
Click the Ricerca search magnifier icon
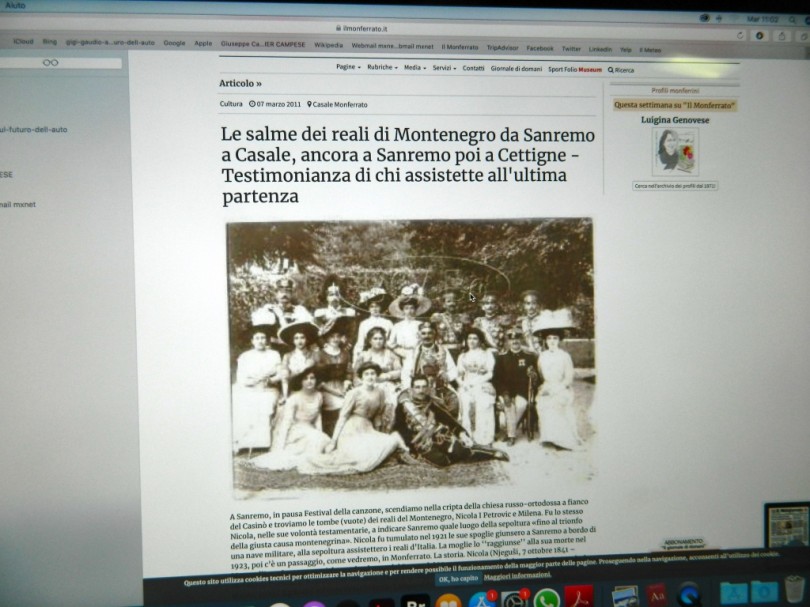(610, 70)
